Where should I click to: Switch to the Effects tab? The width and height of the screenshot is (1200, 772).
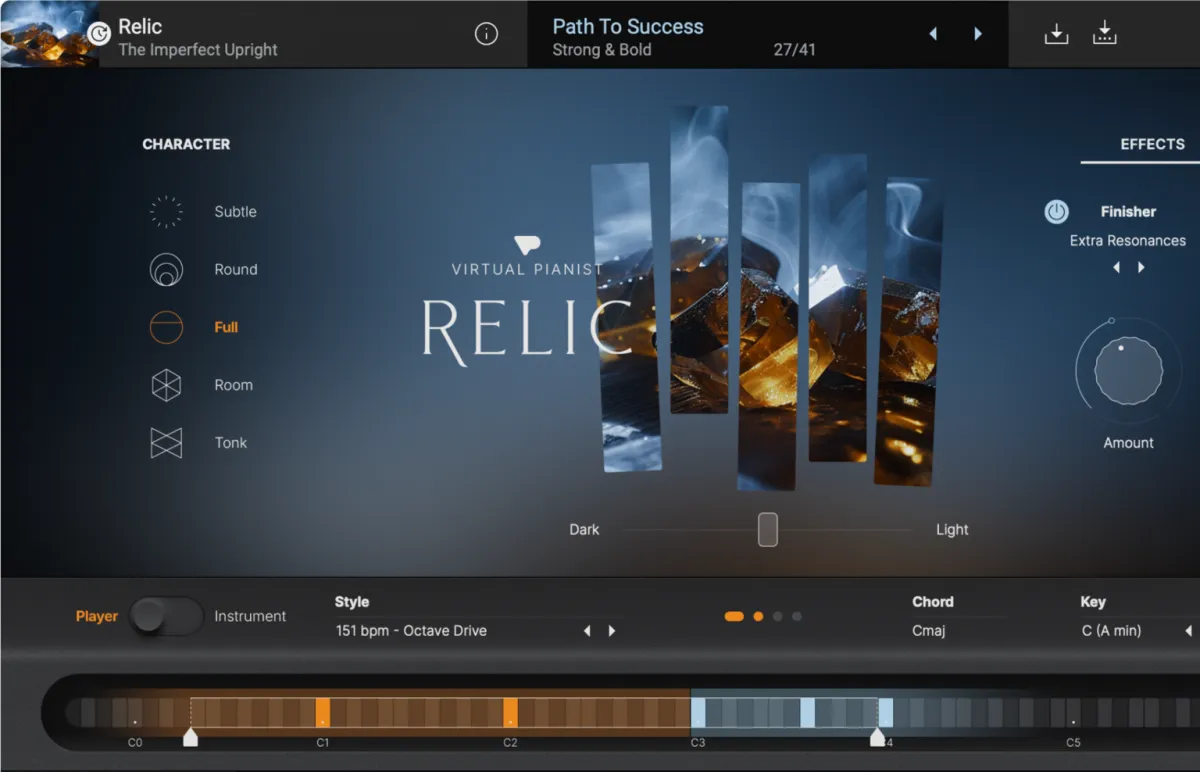(x=1152, y=144)
